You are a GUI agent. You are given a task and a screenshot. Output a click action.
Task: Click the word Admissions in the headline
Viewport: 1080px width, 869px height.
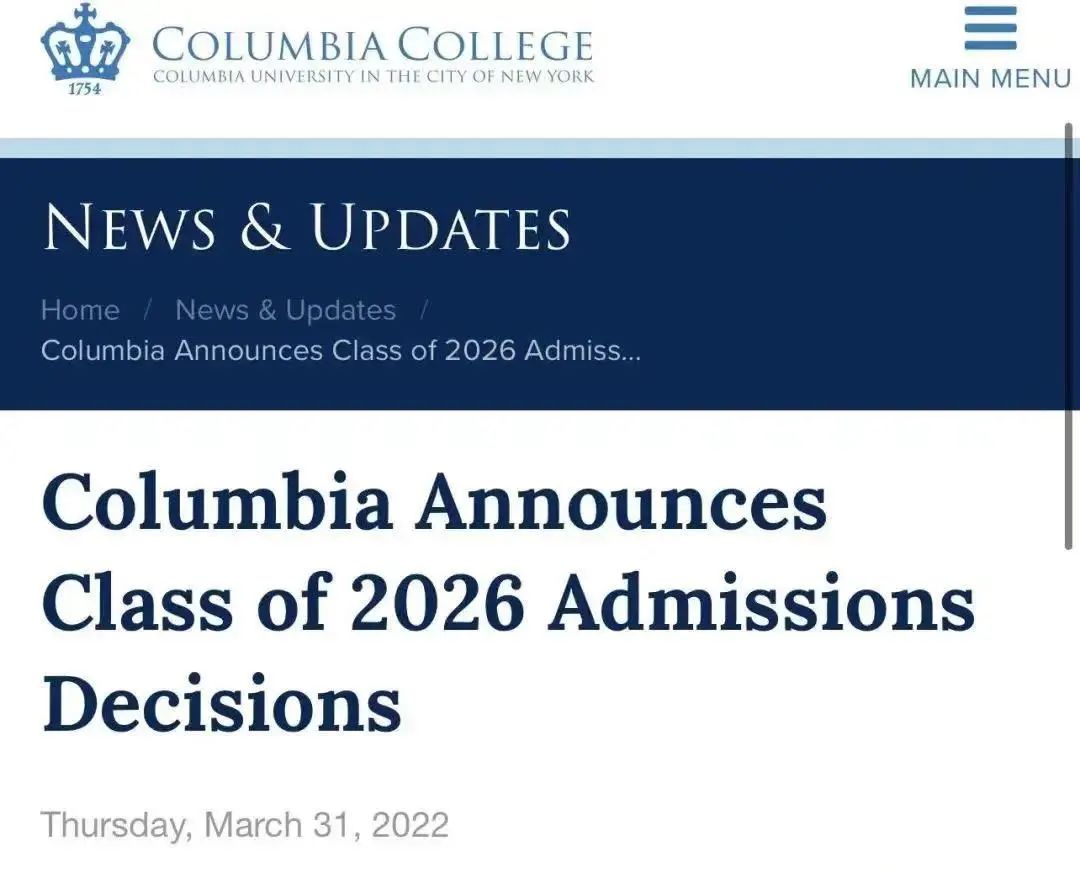click(762, 603)
